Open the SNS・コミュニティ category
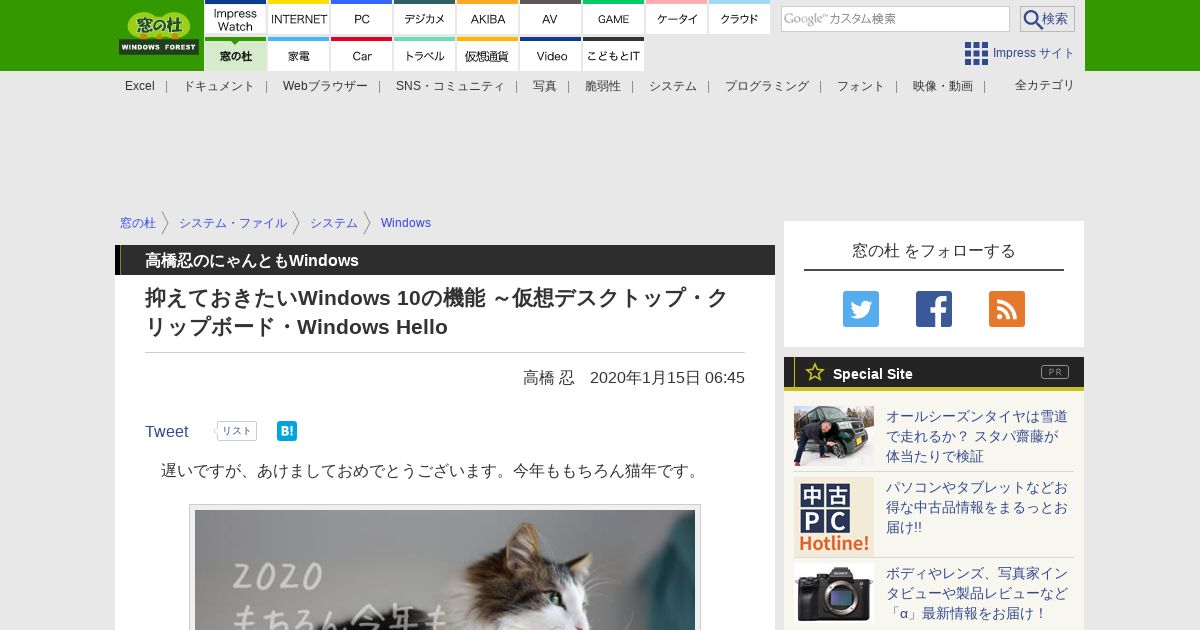The width and height of the screenshot is (1200, 630). 450,86
